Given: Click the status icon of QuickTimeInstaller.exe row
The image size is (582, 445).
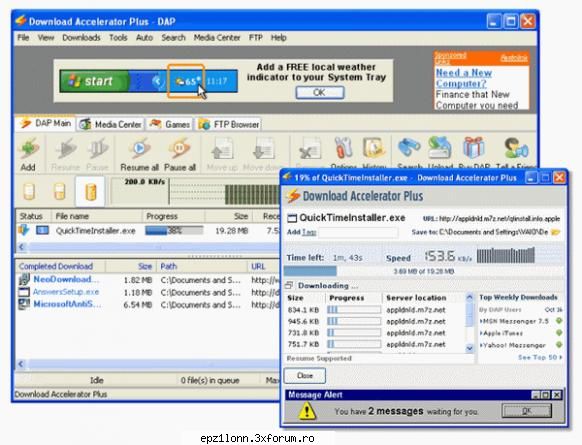Looking at the screenshot, I should (x=23, y=230).
